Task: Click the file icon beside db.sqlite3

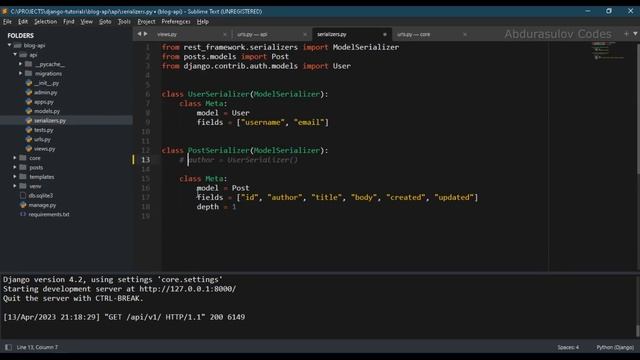Action: [23, 196]
